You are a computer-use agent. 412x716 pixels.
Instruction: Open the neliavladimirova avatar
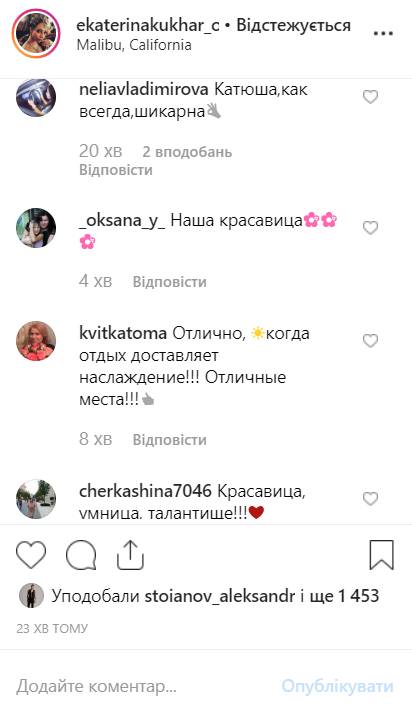(x=36, y=97)
